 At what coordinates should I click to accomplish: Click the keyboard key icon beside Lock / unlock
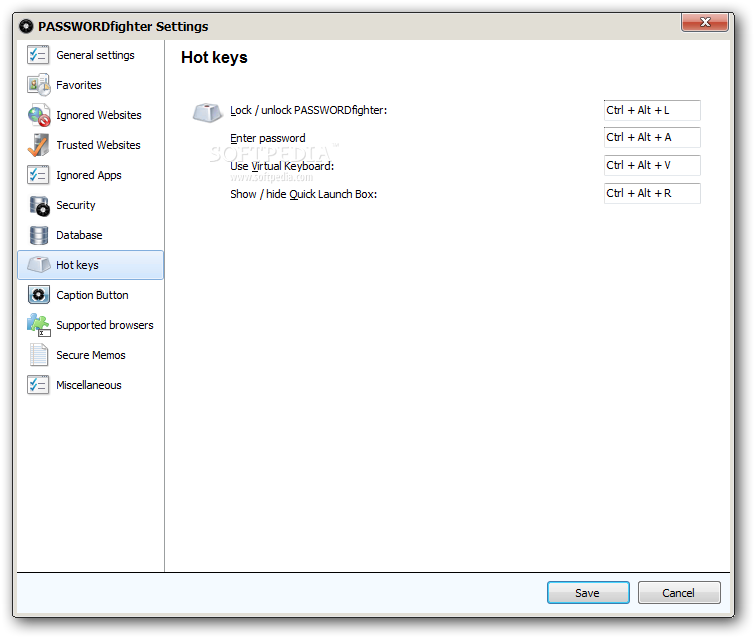208,113
